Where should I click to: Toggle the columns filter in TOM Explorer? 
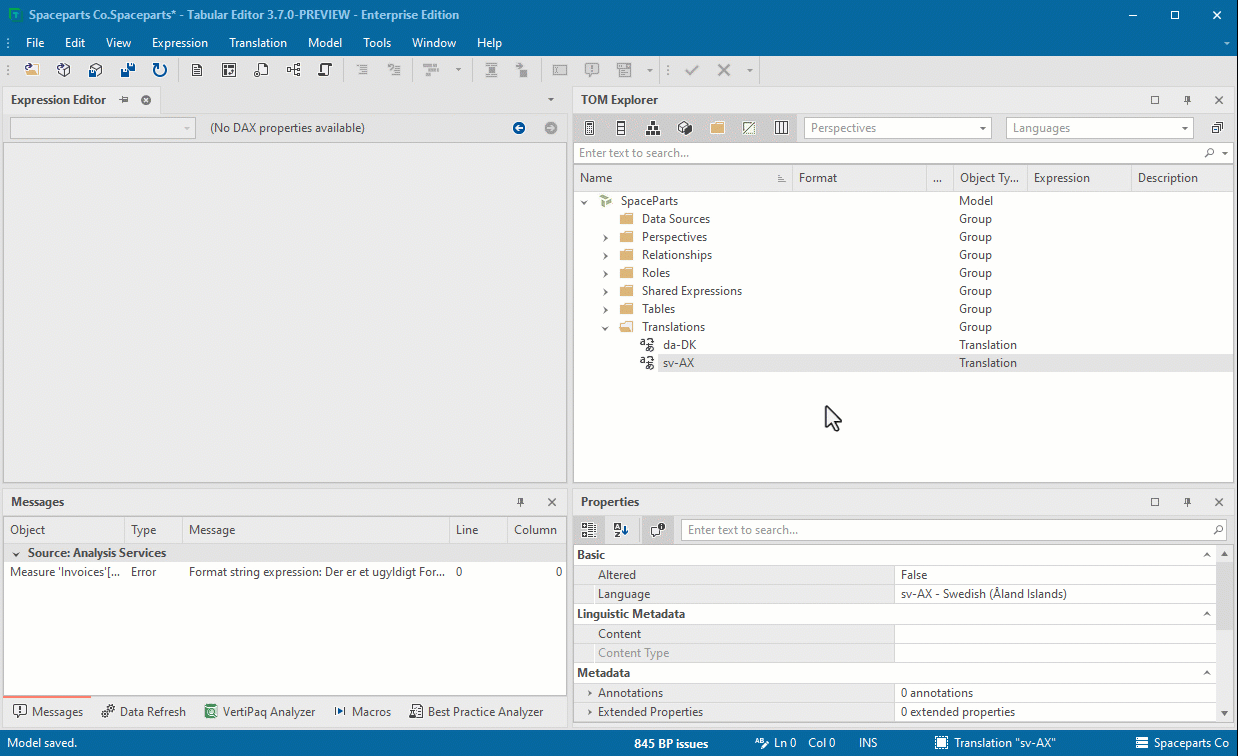click(781, 128)
